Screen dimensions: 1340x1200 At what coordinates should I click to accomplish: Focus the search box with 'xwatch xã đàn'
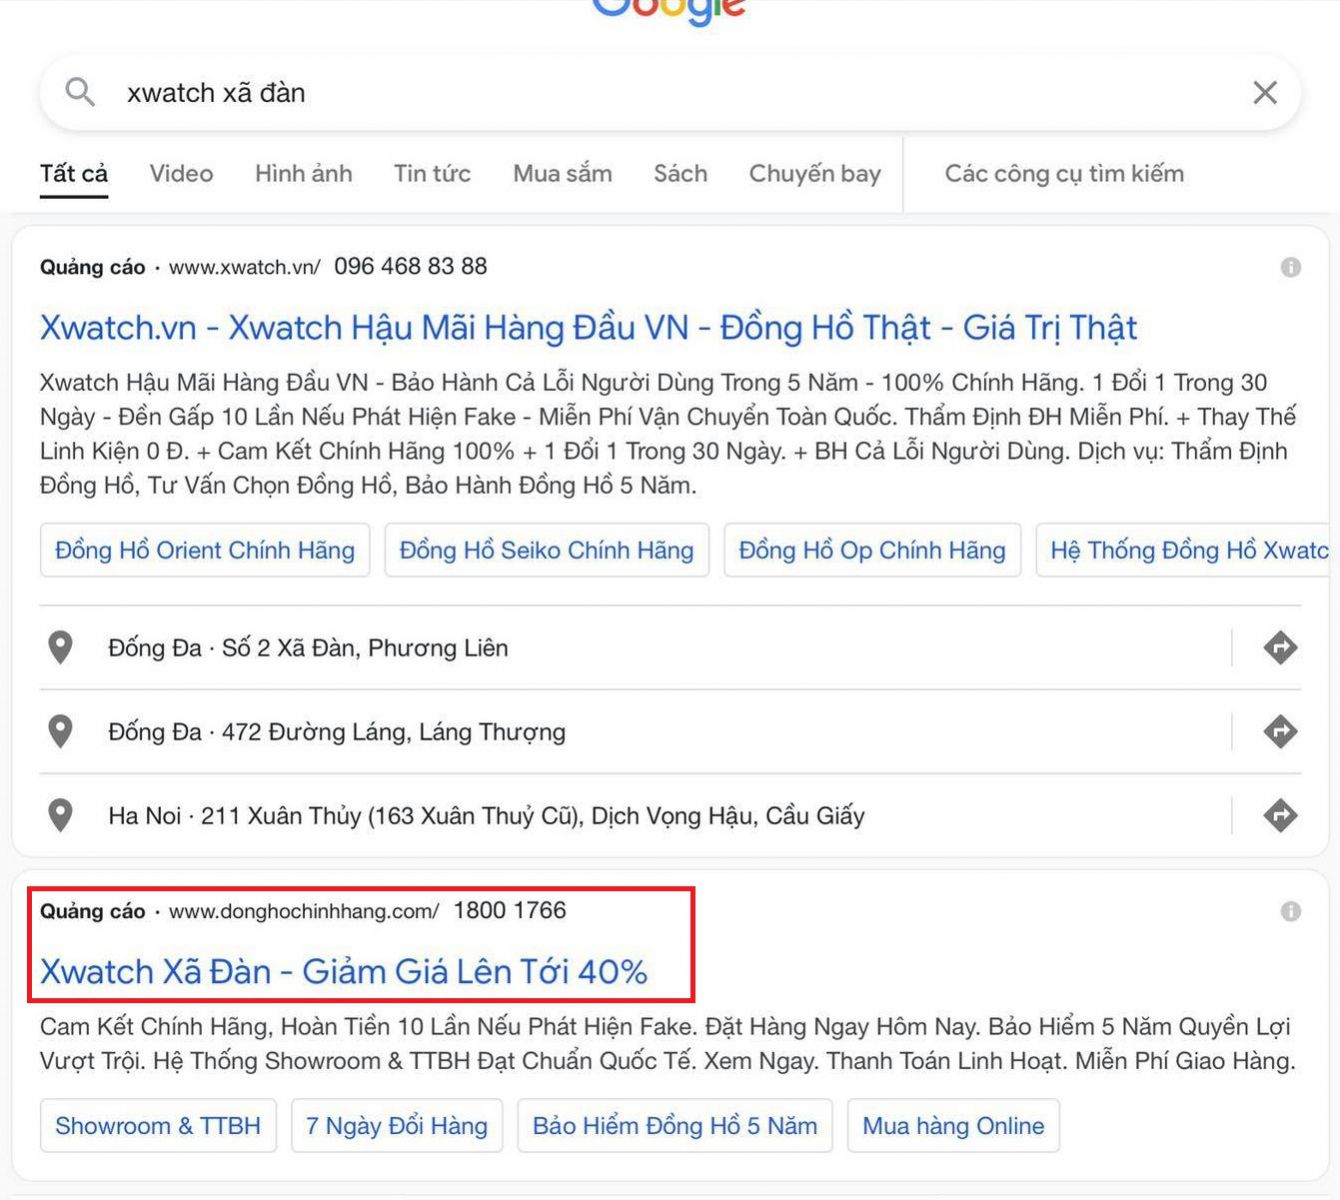[670, 93]
